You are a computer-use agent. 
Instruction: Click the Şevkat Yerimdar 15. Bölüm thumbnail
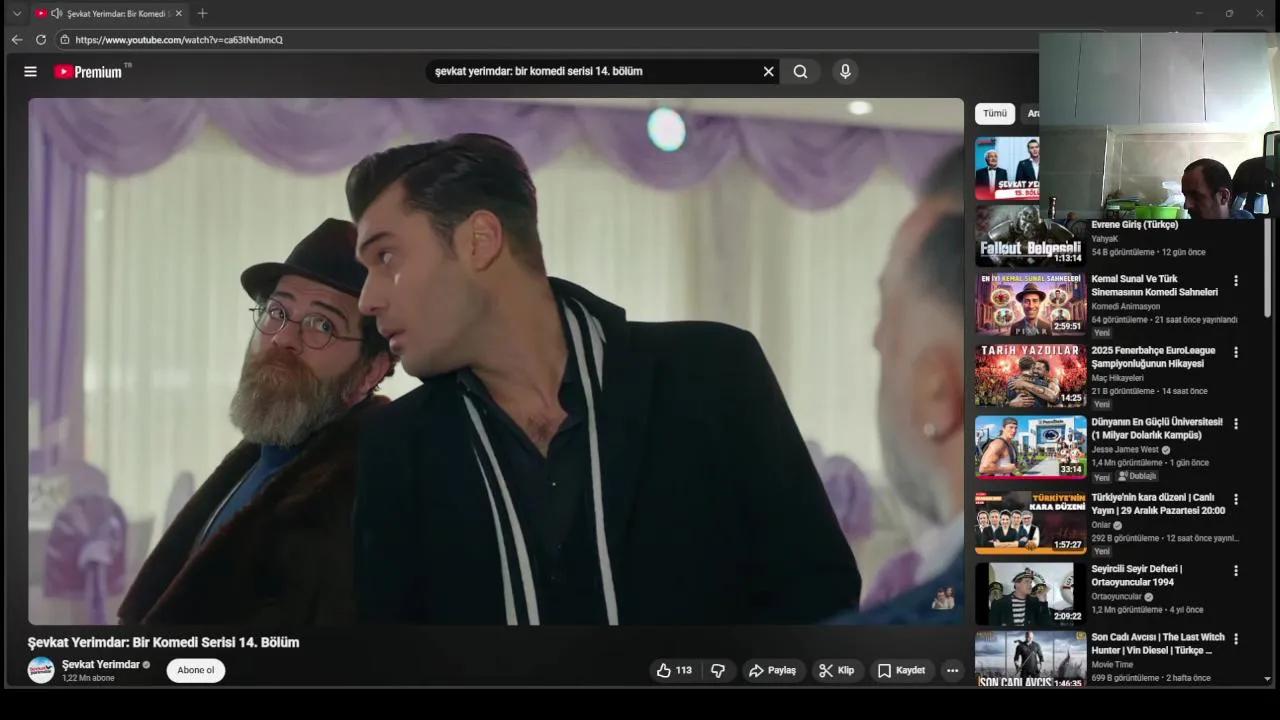1007,168
